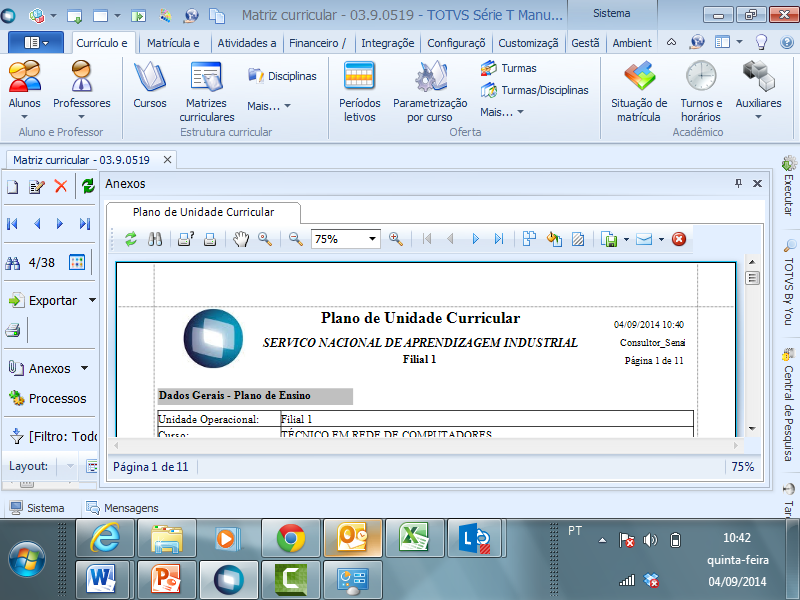This screenshot has height=600, width=800.
Task: Go to the last record
Action: click(85, 223)
